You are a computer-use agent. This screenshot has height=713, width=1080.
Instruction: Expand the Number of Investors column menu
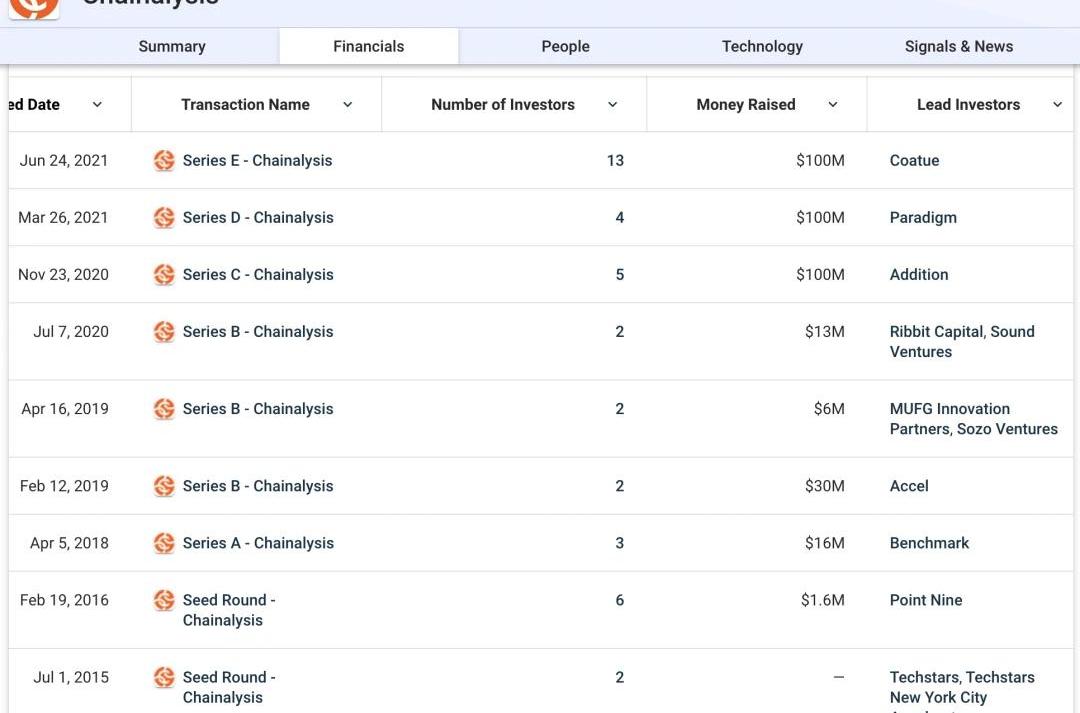click(x=612, y=105)
